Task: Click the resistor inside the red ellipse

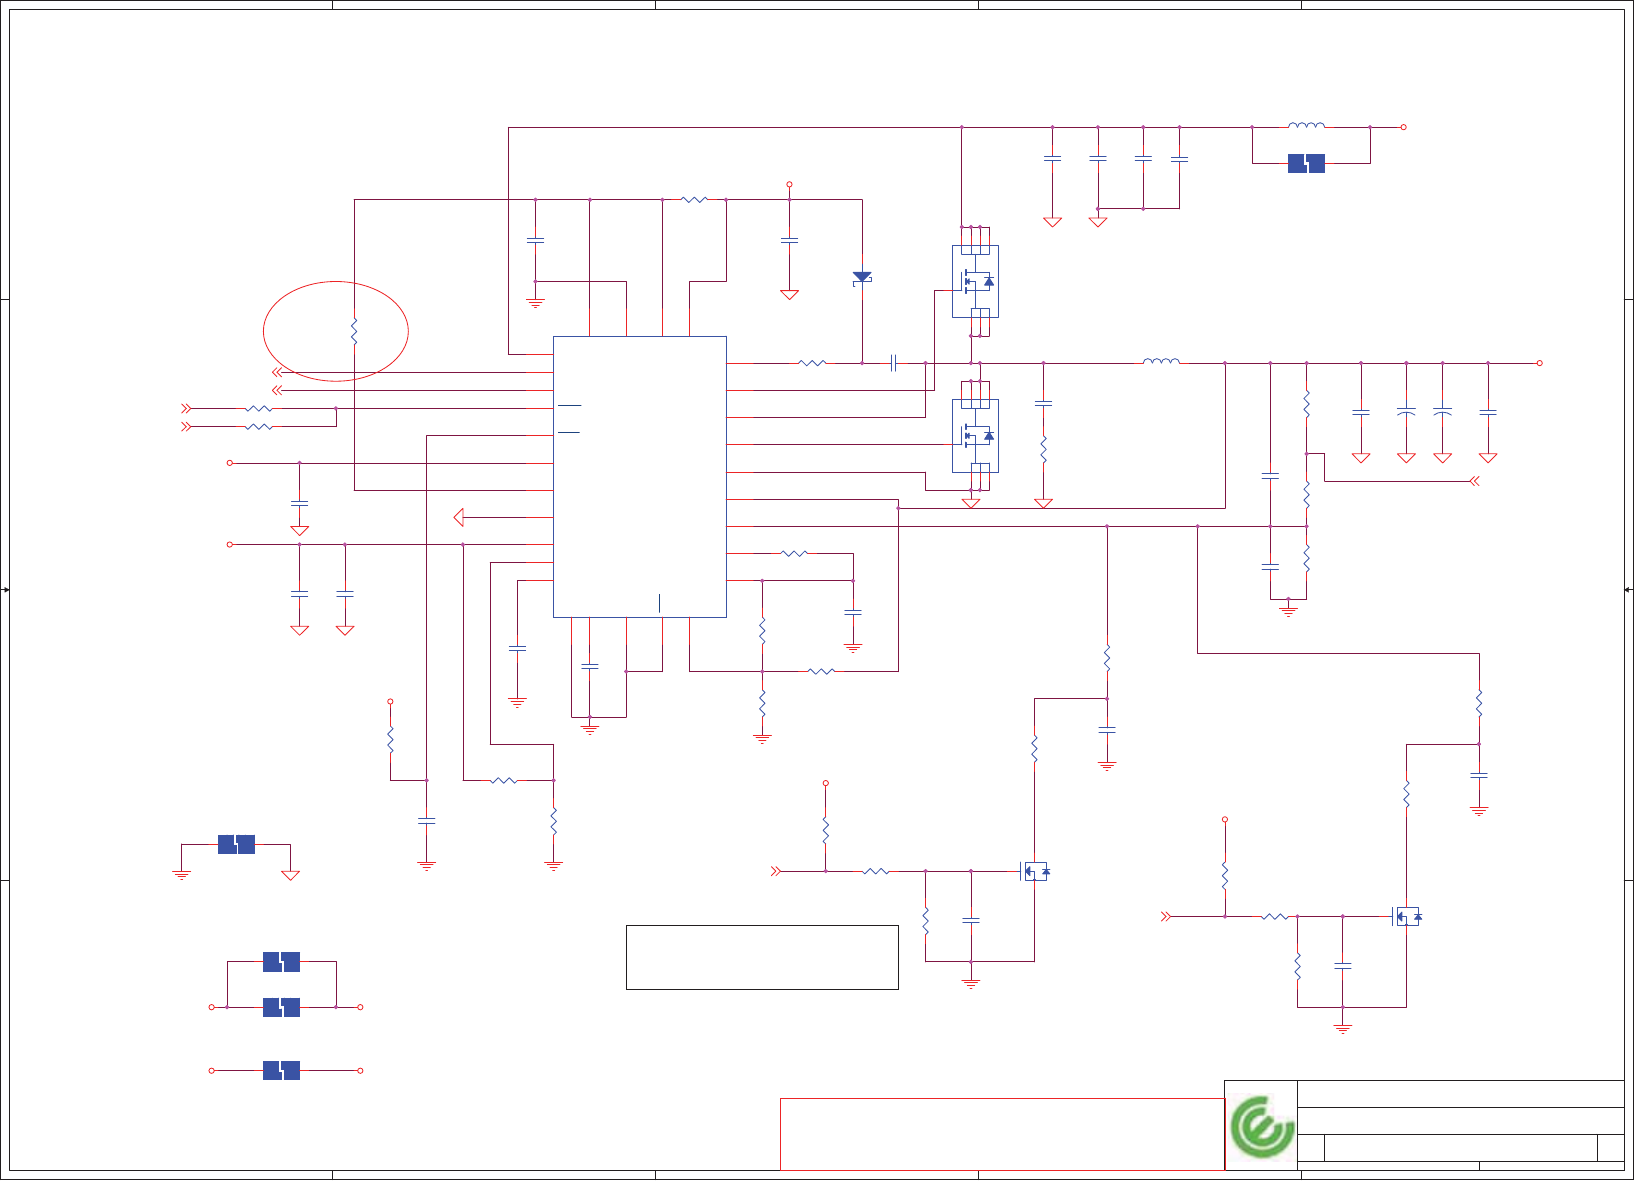Action: pyautogui.click(x=354, y=331)
